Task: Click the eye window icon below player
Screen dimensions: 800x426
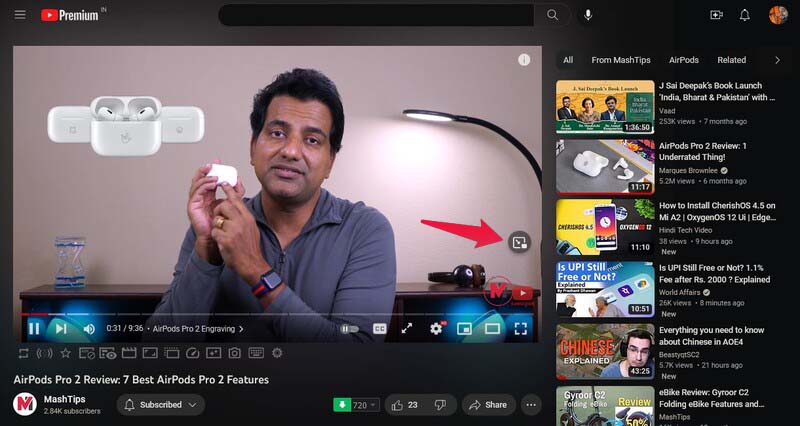Action: [x=108, y=353]
